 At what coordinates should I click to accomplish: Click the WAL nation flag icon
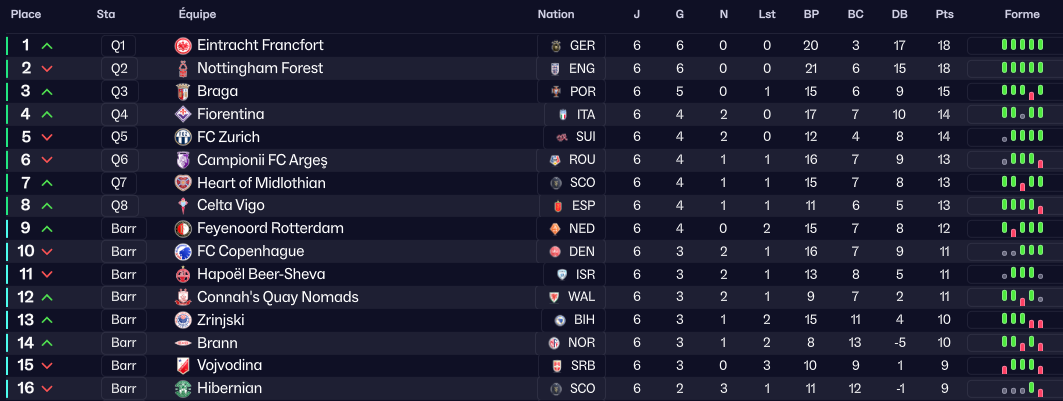(x=554, y=298)
